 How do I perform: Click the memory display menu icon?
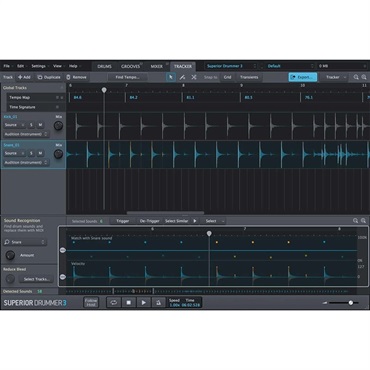point(365,66)
